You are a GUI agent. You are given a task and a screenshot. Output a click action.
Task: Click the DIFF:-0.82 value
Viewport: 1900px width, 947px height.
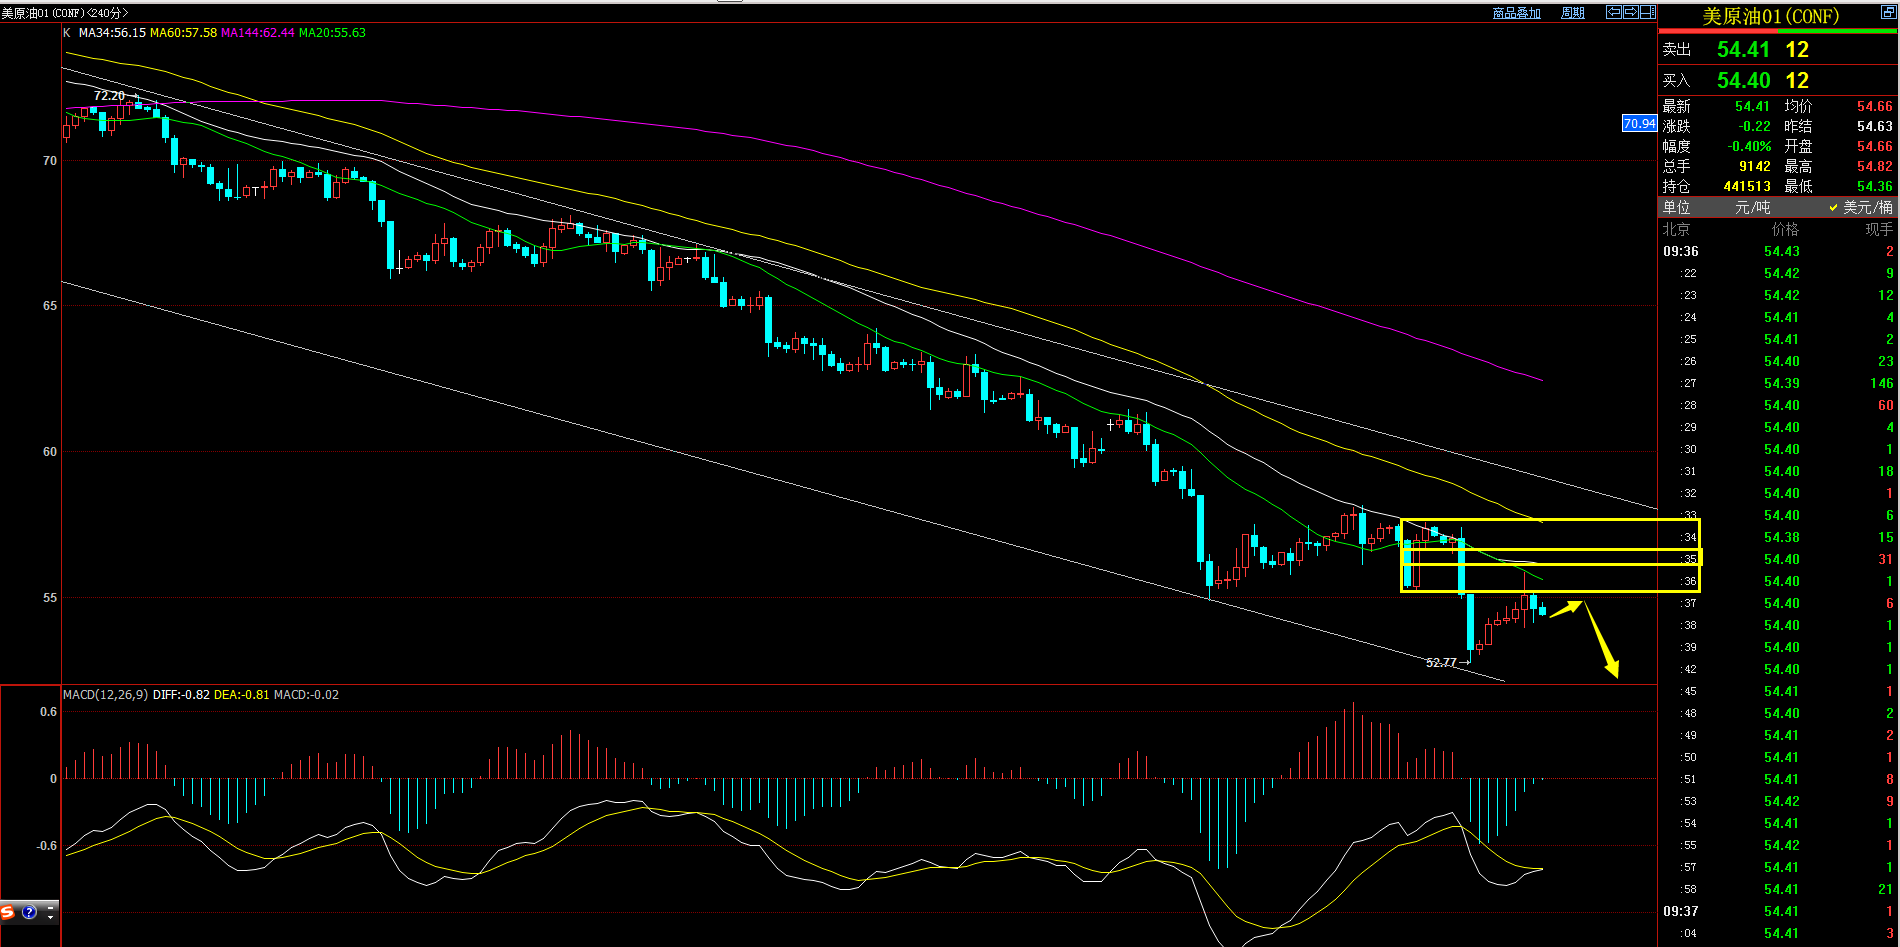181,695
